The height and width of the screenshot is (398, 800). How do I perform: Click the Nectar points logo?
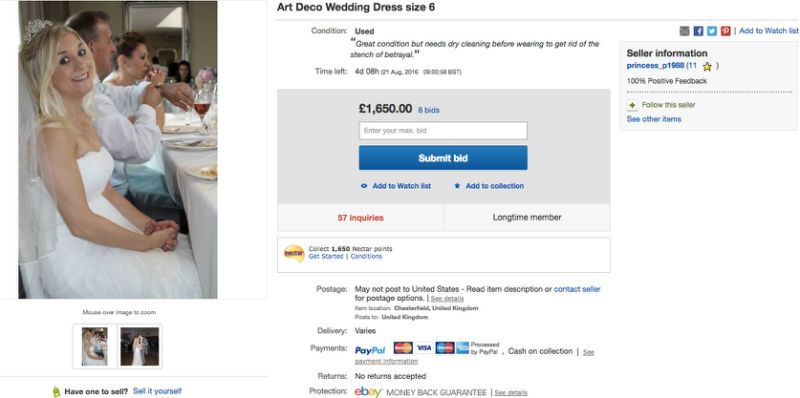coord(294,253)
